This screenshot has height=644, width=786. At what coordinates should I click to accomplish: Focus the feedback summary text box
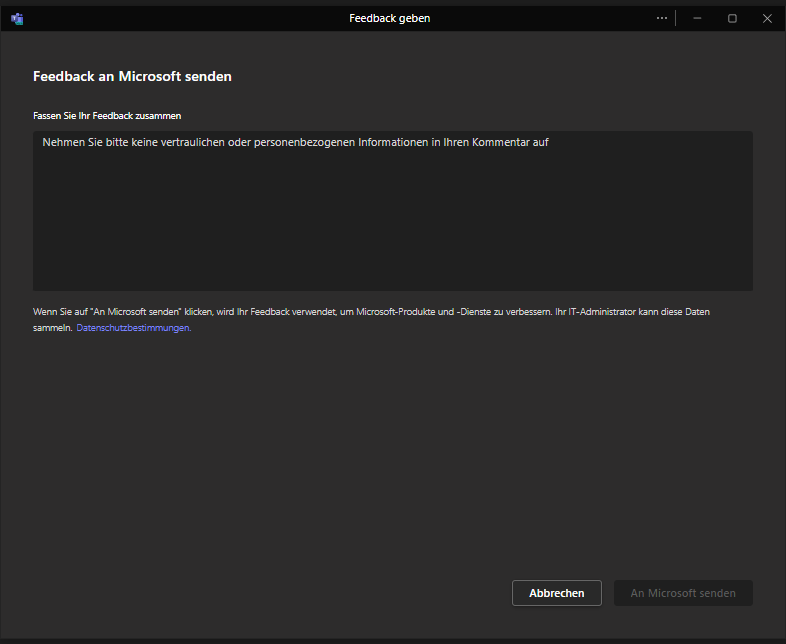click(x=392, y=211)
